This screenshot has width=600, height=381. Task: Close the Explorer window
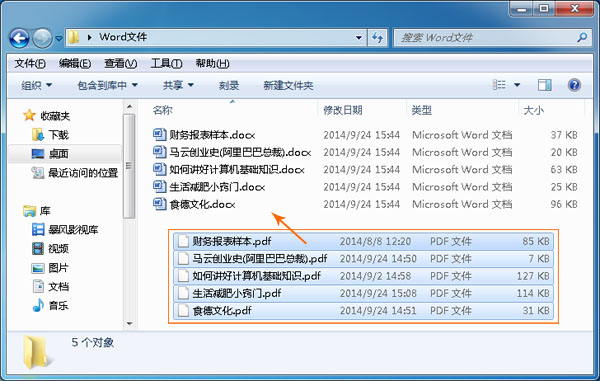(x=574, y=8)
